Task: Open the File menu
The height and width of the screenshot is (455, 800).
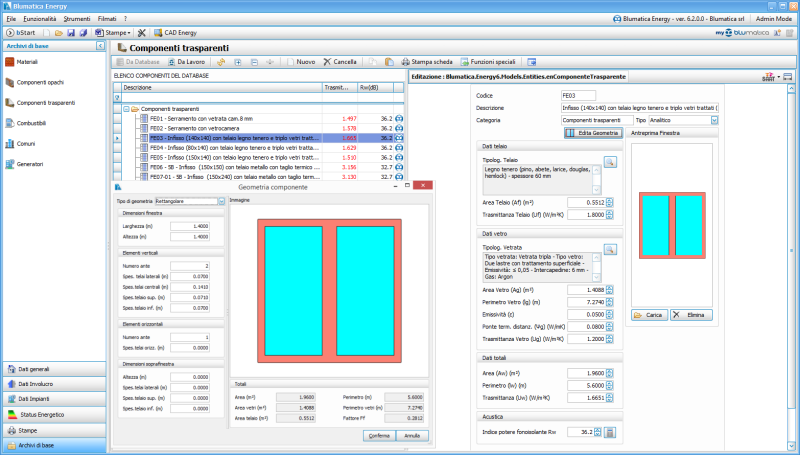Action: coord(11,19)
